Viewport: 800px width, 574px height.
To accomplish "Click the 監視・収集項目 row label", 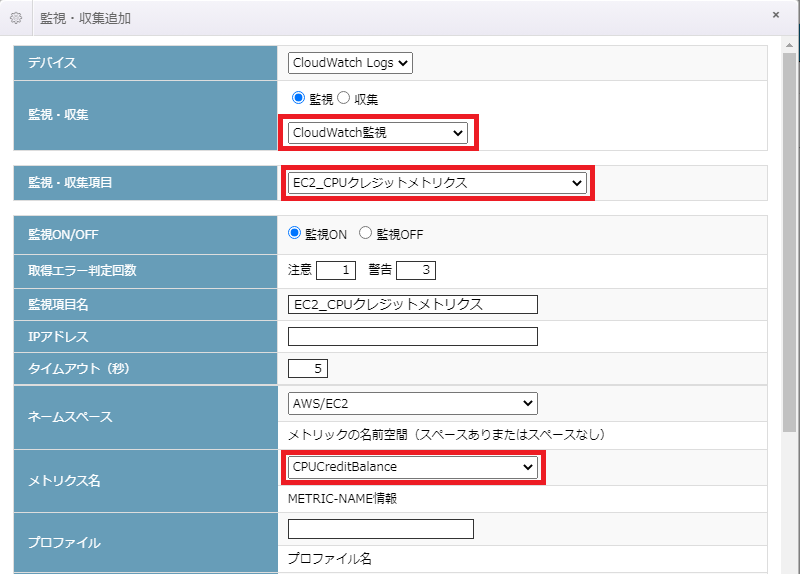I will 70,183.
